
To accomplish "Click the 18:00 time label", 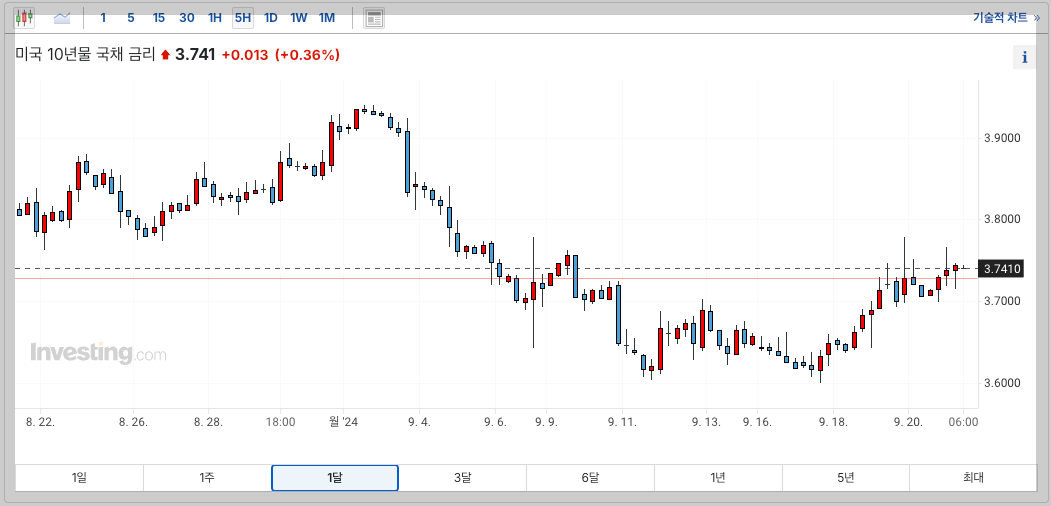I will tap(281, 423).
